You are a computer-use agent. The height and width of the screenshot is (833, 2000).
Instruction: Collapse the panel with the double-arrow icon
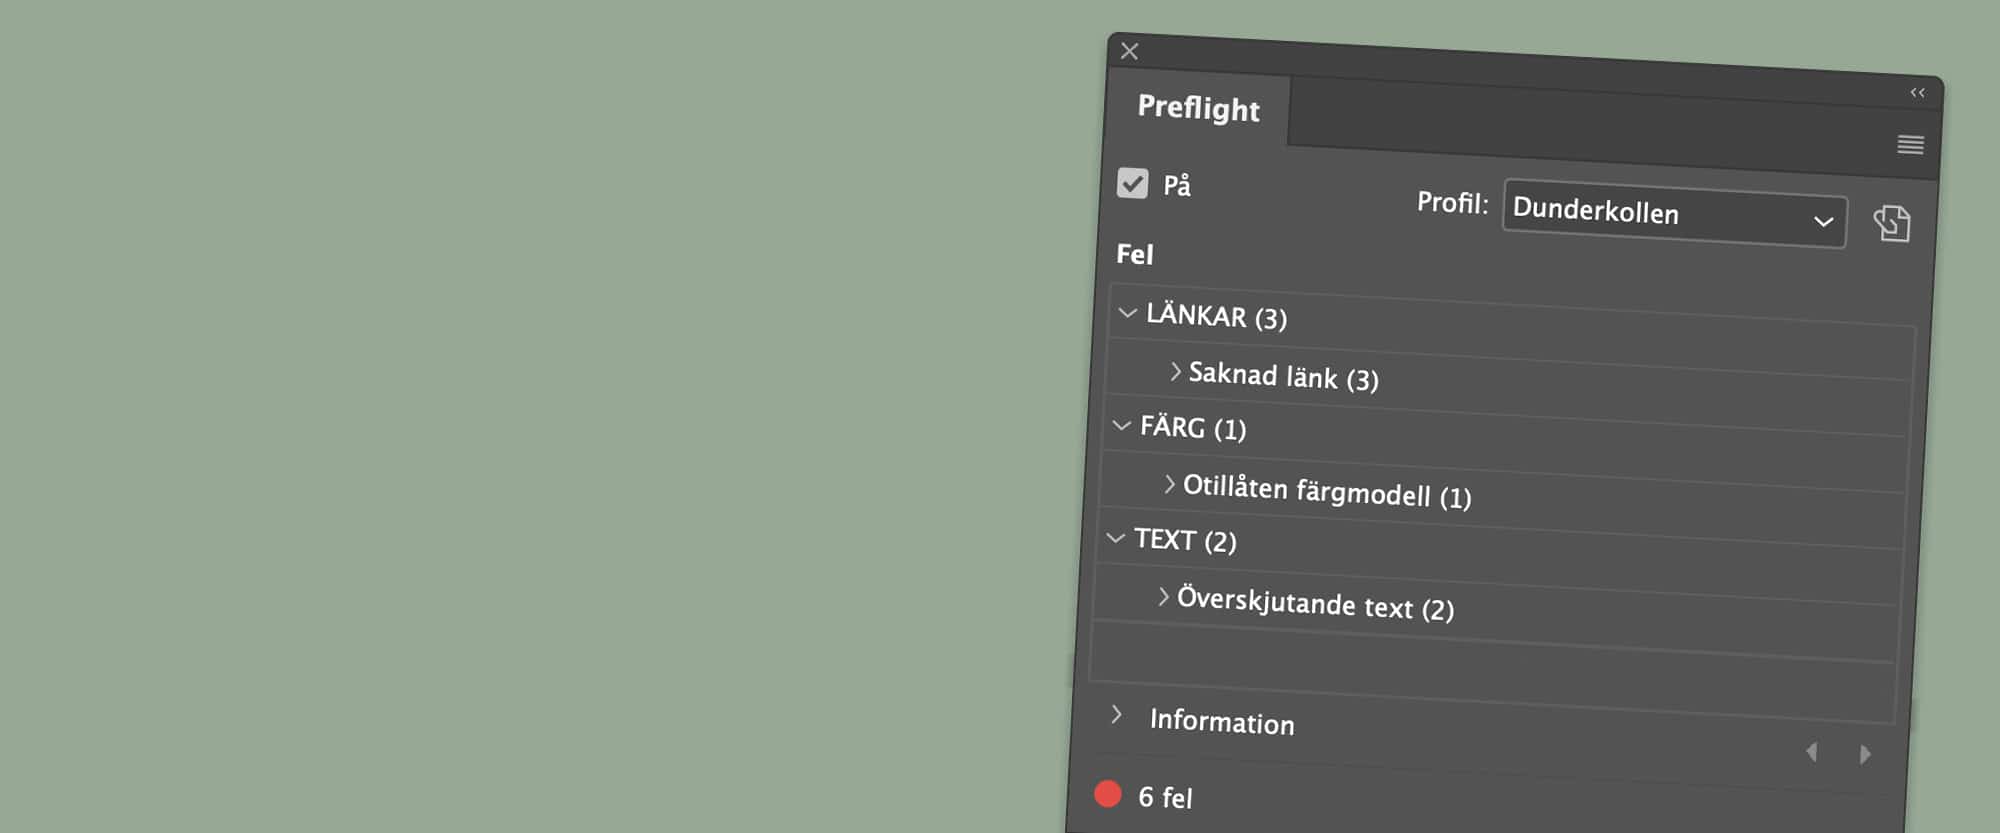1917,91
